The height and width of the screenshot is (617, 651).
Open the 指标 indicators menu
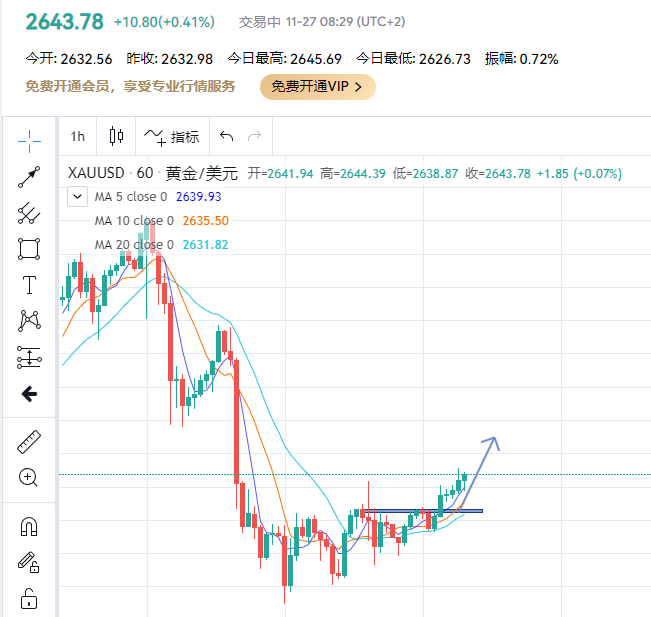click(172, 137)
